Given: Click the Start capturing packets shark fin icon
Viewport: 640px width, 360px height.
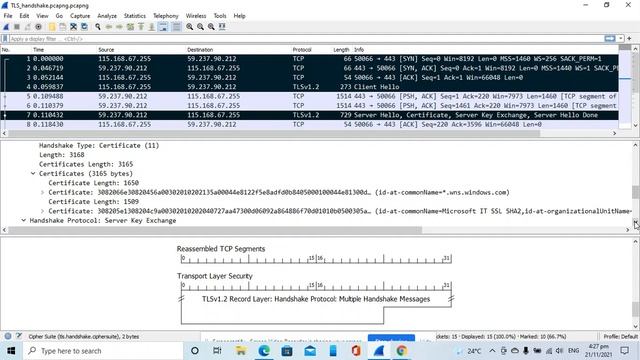Looking at the screenshot, I should (6, 27).
